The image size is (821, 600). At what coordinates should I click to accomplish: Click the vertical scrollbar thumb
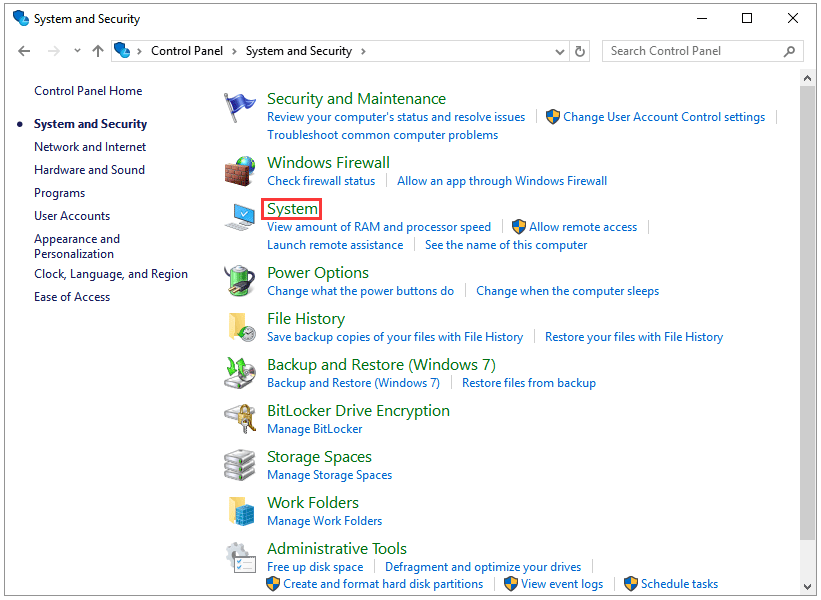point(807,313)
